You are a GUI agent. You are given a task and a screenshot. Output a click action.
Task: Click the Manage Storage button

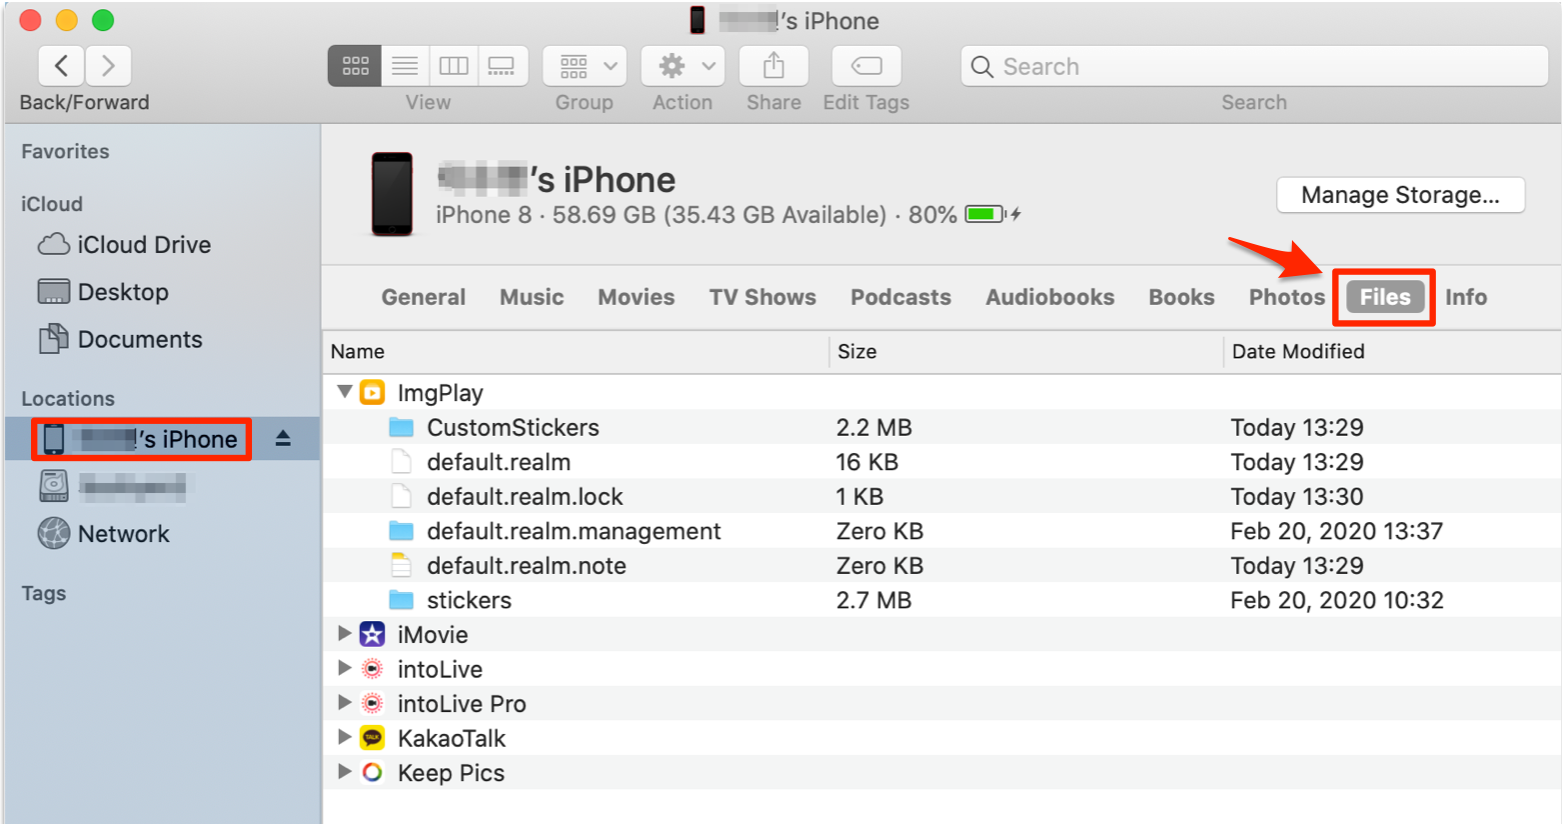[x=1400, y=195]
